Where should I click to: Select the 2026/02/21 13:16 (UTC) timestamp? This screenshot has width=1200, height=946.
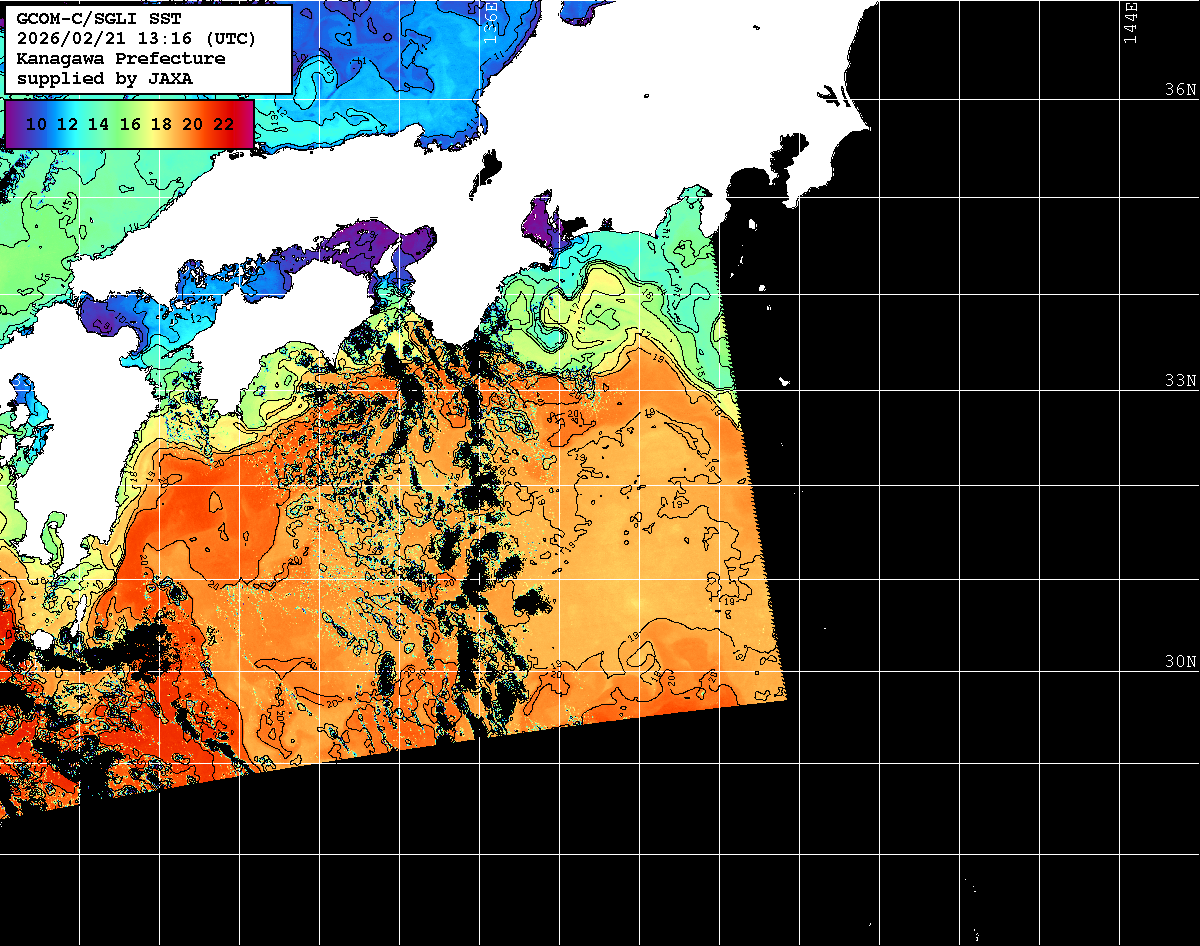136,39
